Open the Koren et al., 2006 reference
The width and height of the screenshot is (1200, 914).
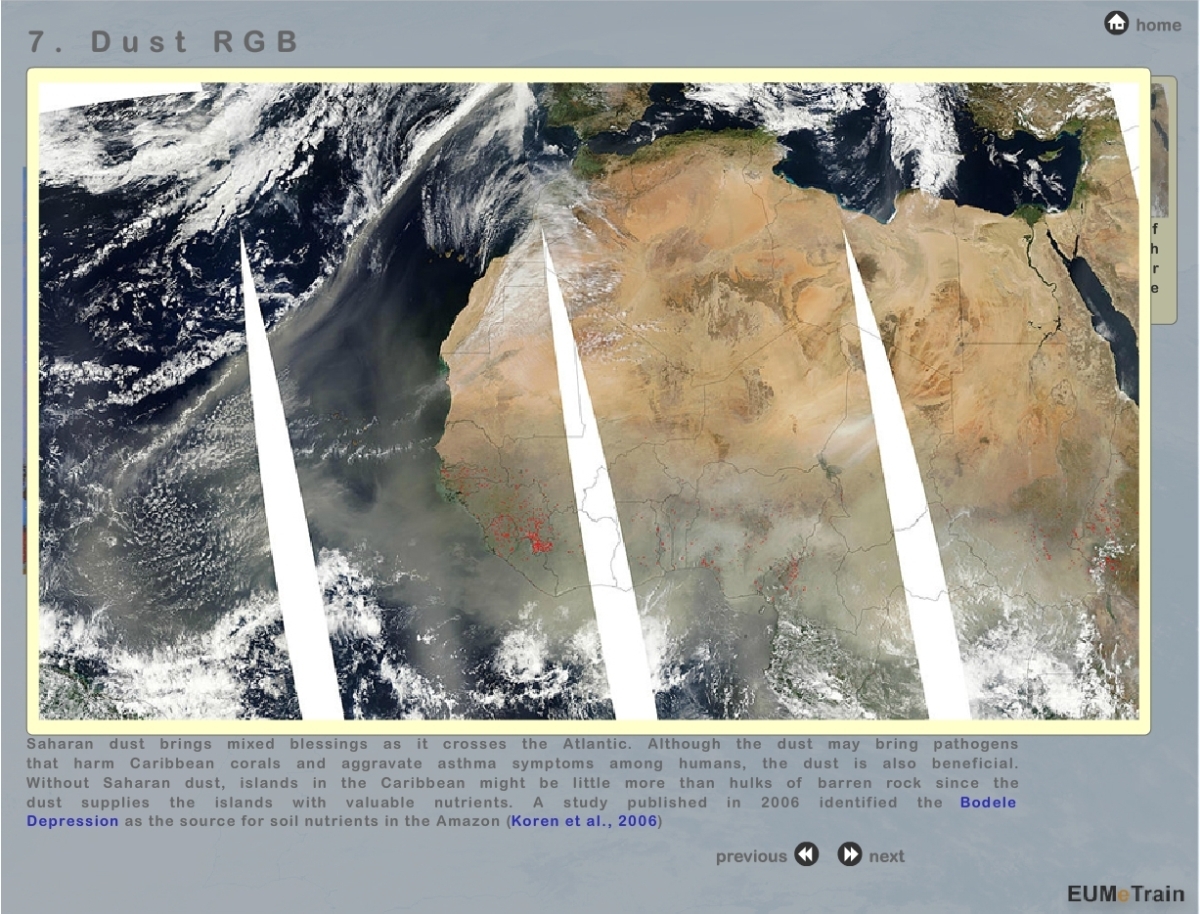(584, 821)
